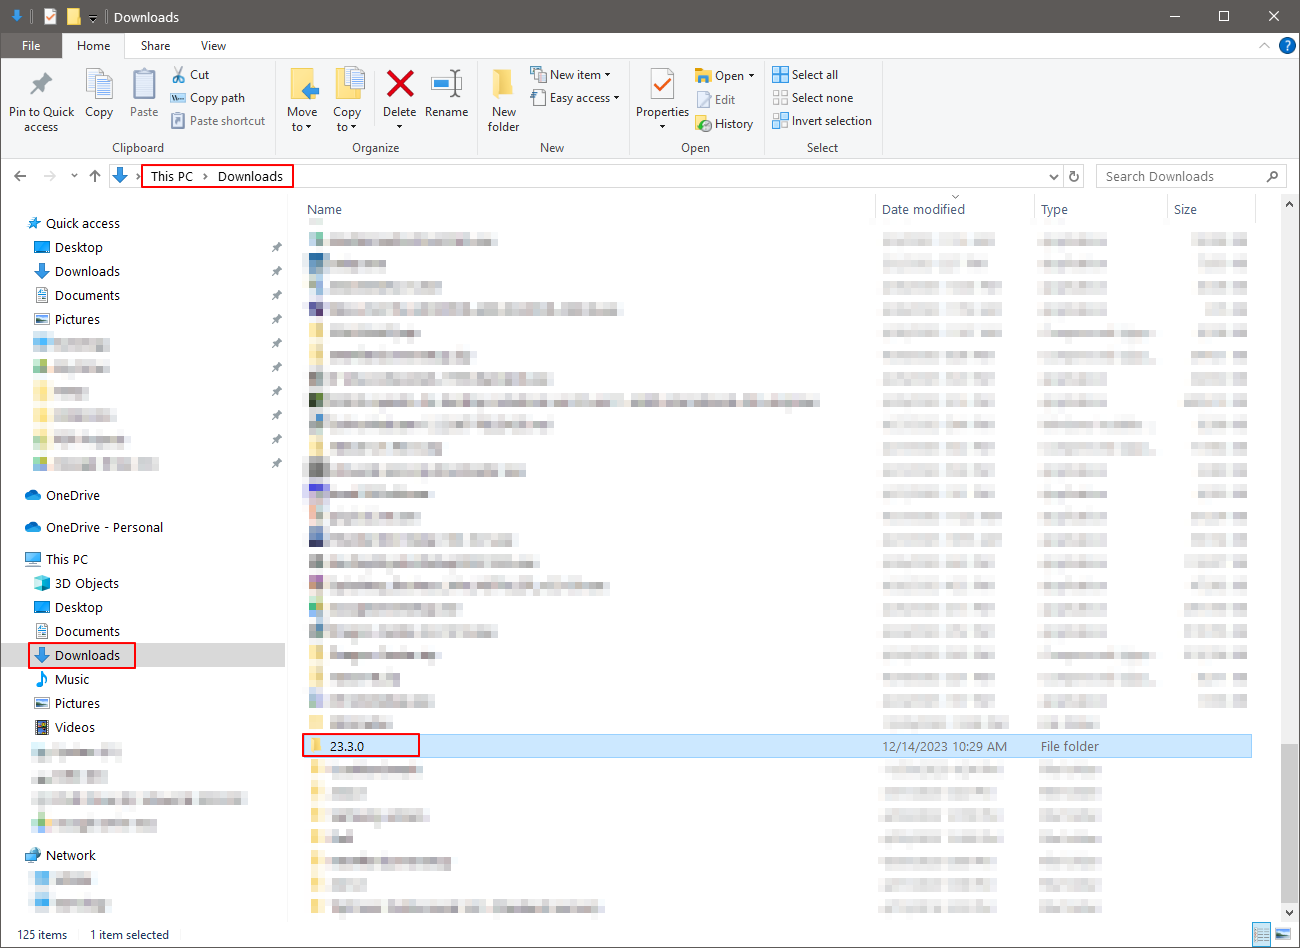The image size is (1300, 948).
Task: Click Pin to Quick access icon
Action: 41,85
